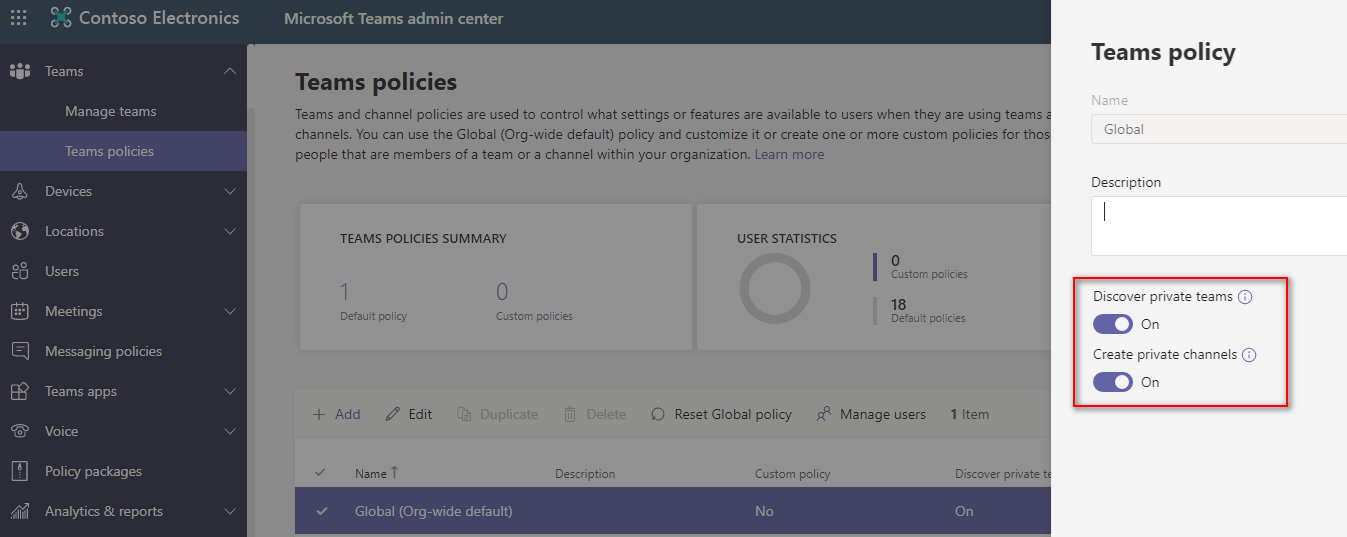
Task: Toggle Discover private teams switch
Action: [x=1113, y=324]
